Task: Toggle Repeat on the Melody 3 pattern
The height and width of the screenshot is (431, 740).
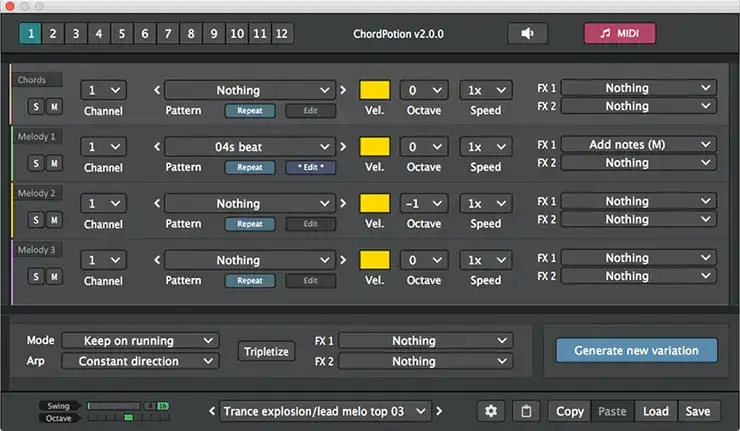Action: coord(250,280)
